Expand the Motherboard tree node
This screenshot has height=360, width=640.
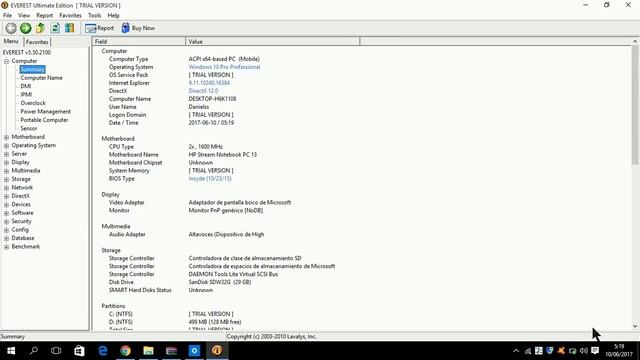click(7, 137)
